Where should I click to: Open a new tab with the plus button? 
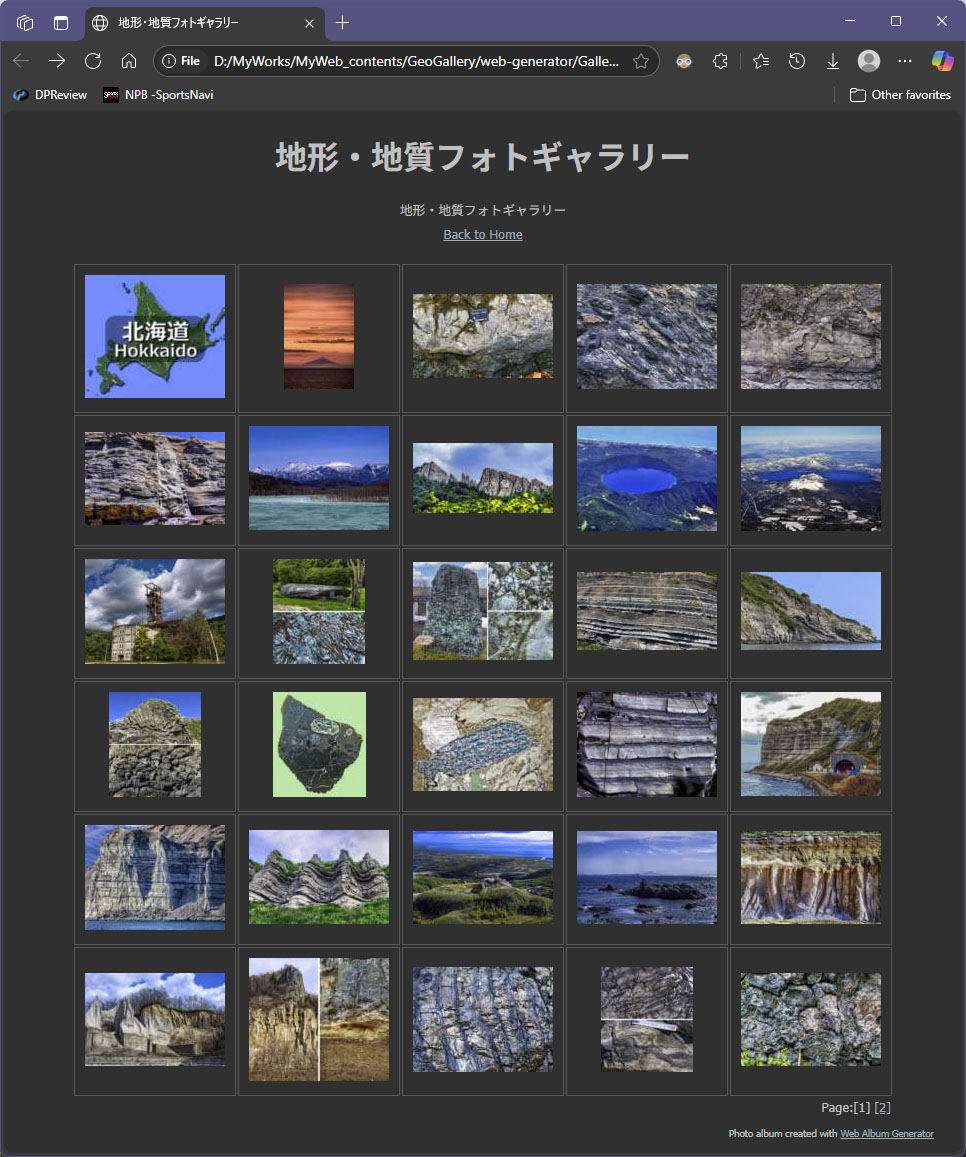pyautogui.click(x=342, y=23)
